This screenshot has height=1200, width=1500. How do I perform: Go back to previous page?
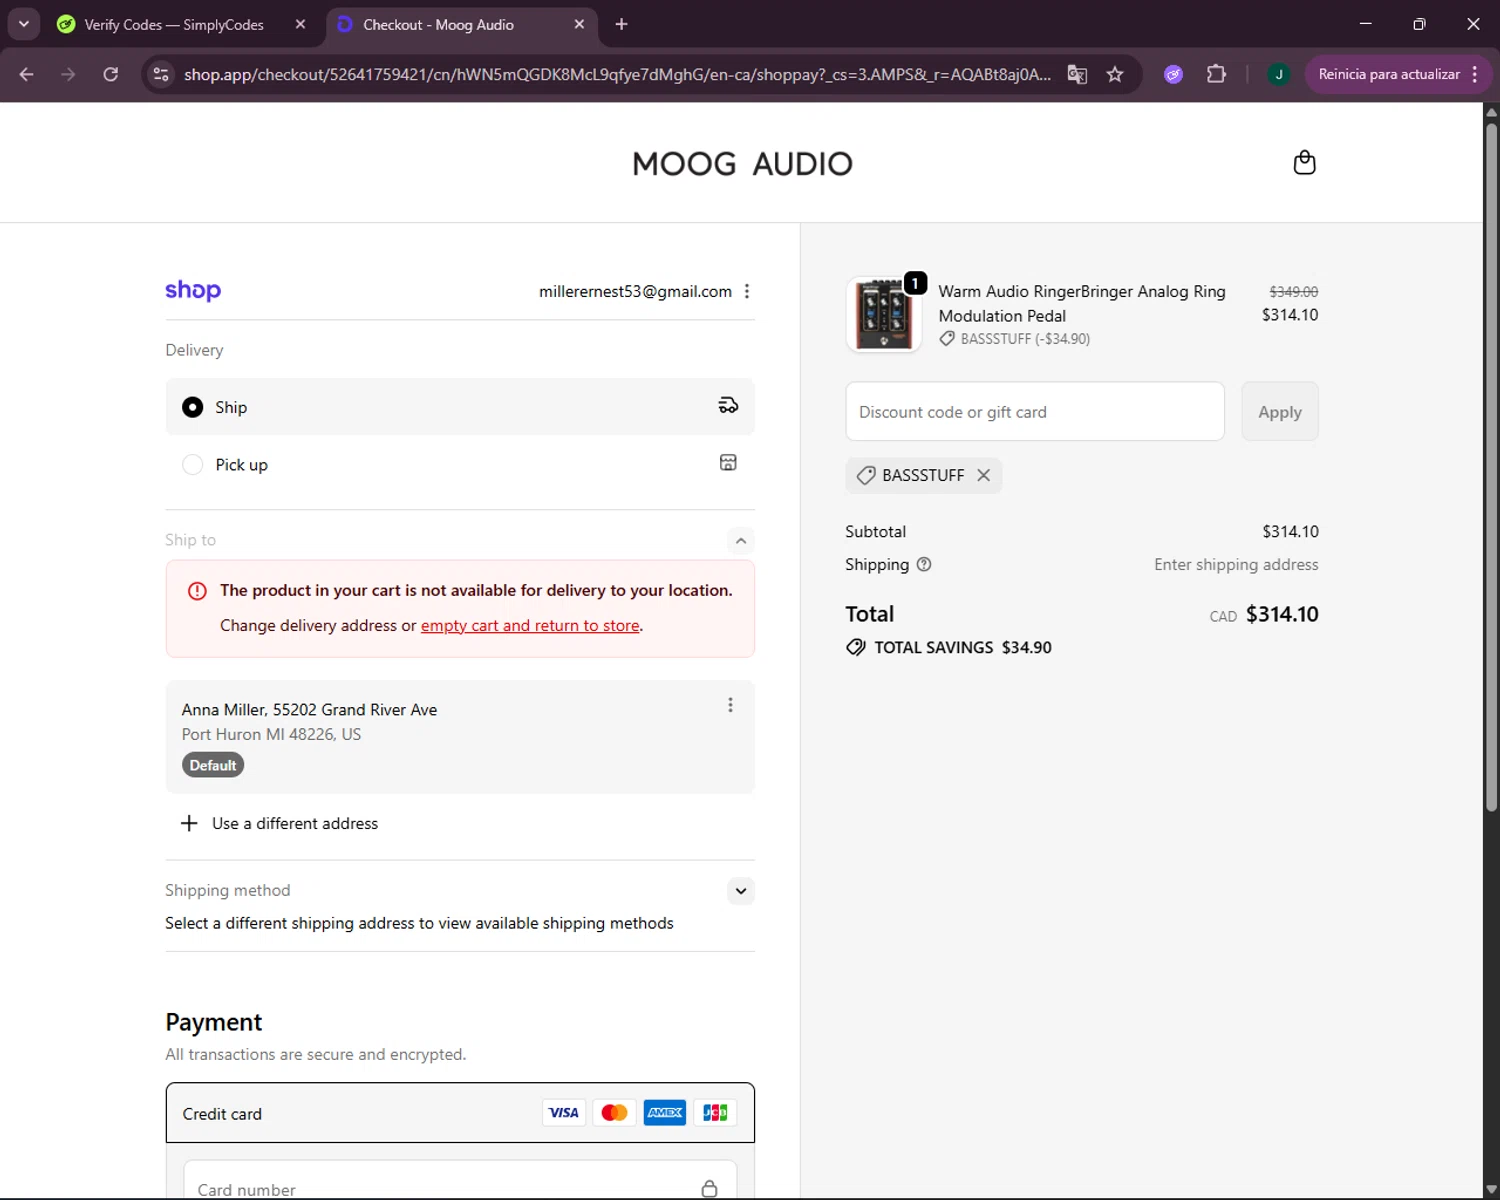pyautogui.click(x=27, y=74)
